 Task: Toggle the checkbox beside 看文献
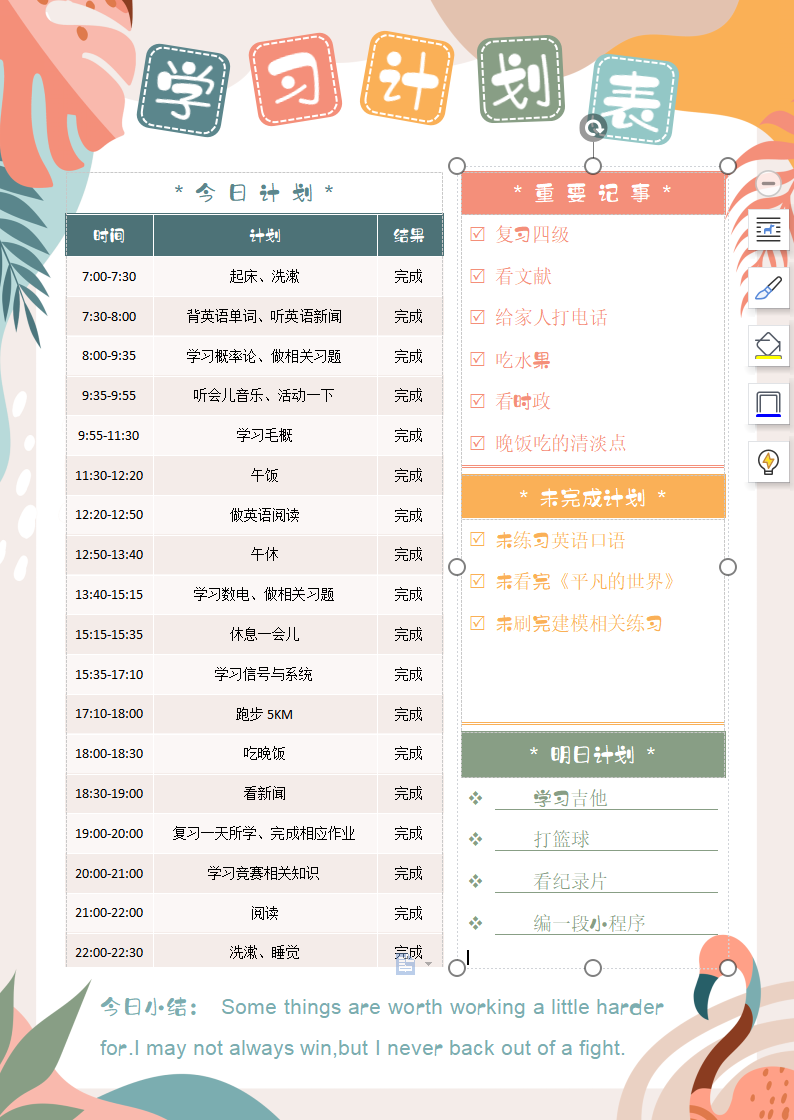(x=477, y=276)
